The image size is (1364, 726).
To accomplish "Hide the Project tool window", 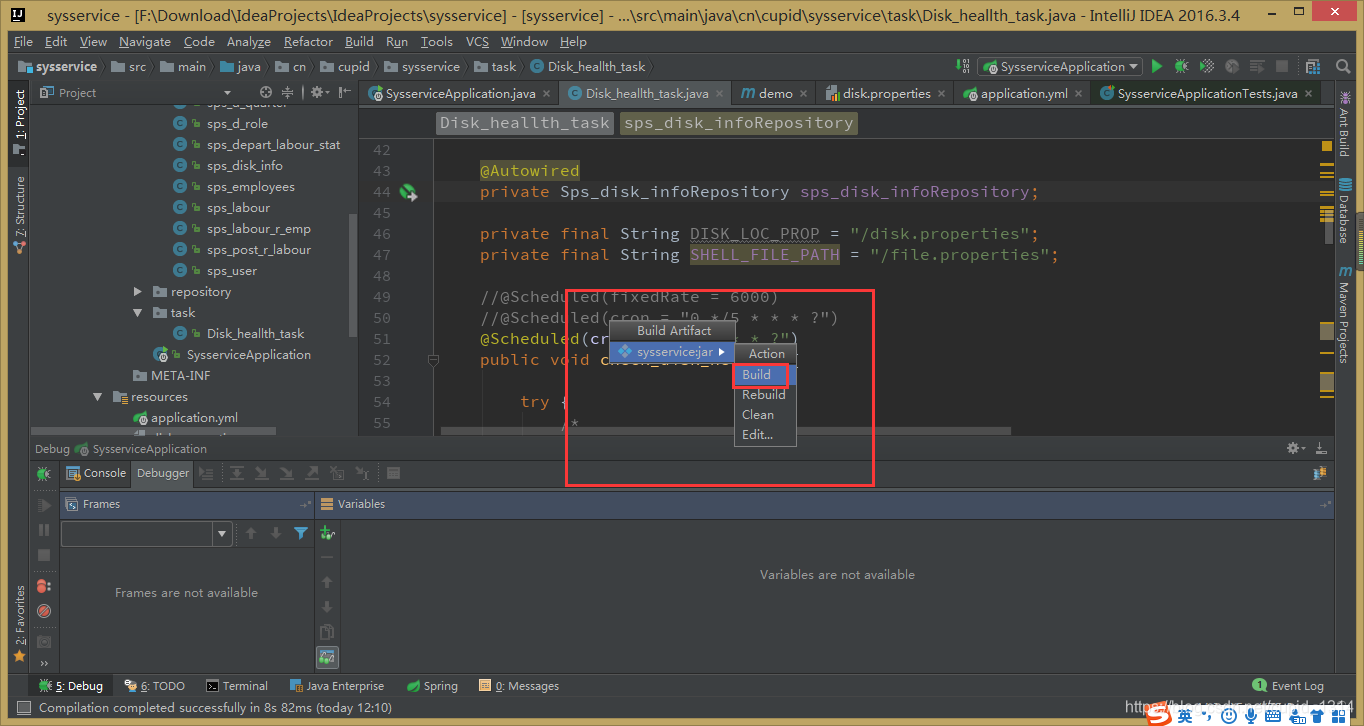I will point(344,92).
